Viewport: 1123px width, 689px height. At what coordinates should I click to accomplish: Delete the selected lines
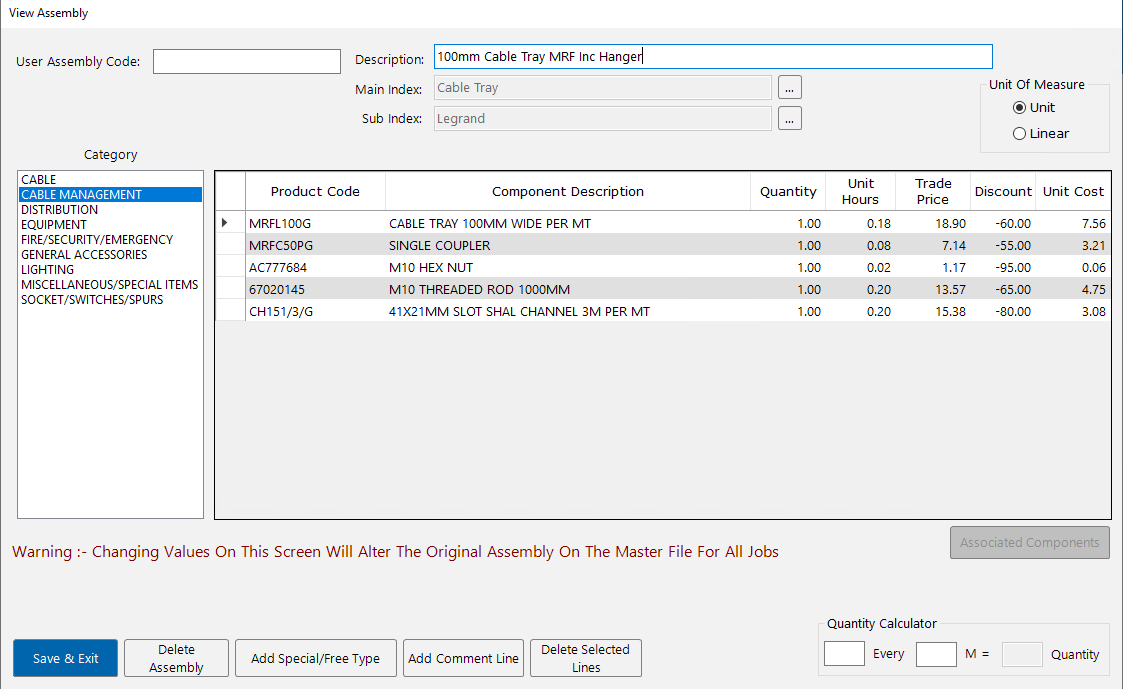(x=585, y=658)
